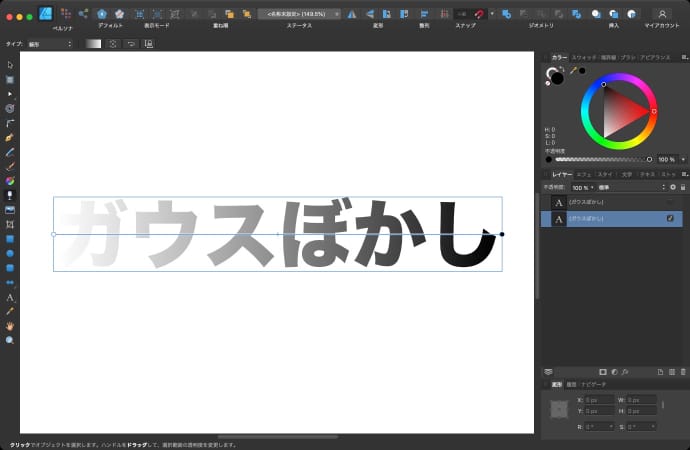
Task: Click the opacity slider in Color panel
Action: tap(600, 159)
